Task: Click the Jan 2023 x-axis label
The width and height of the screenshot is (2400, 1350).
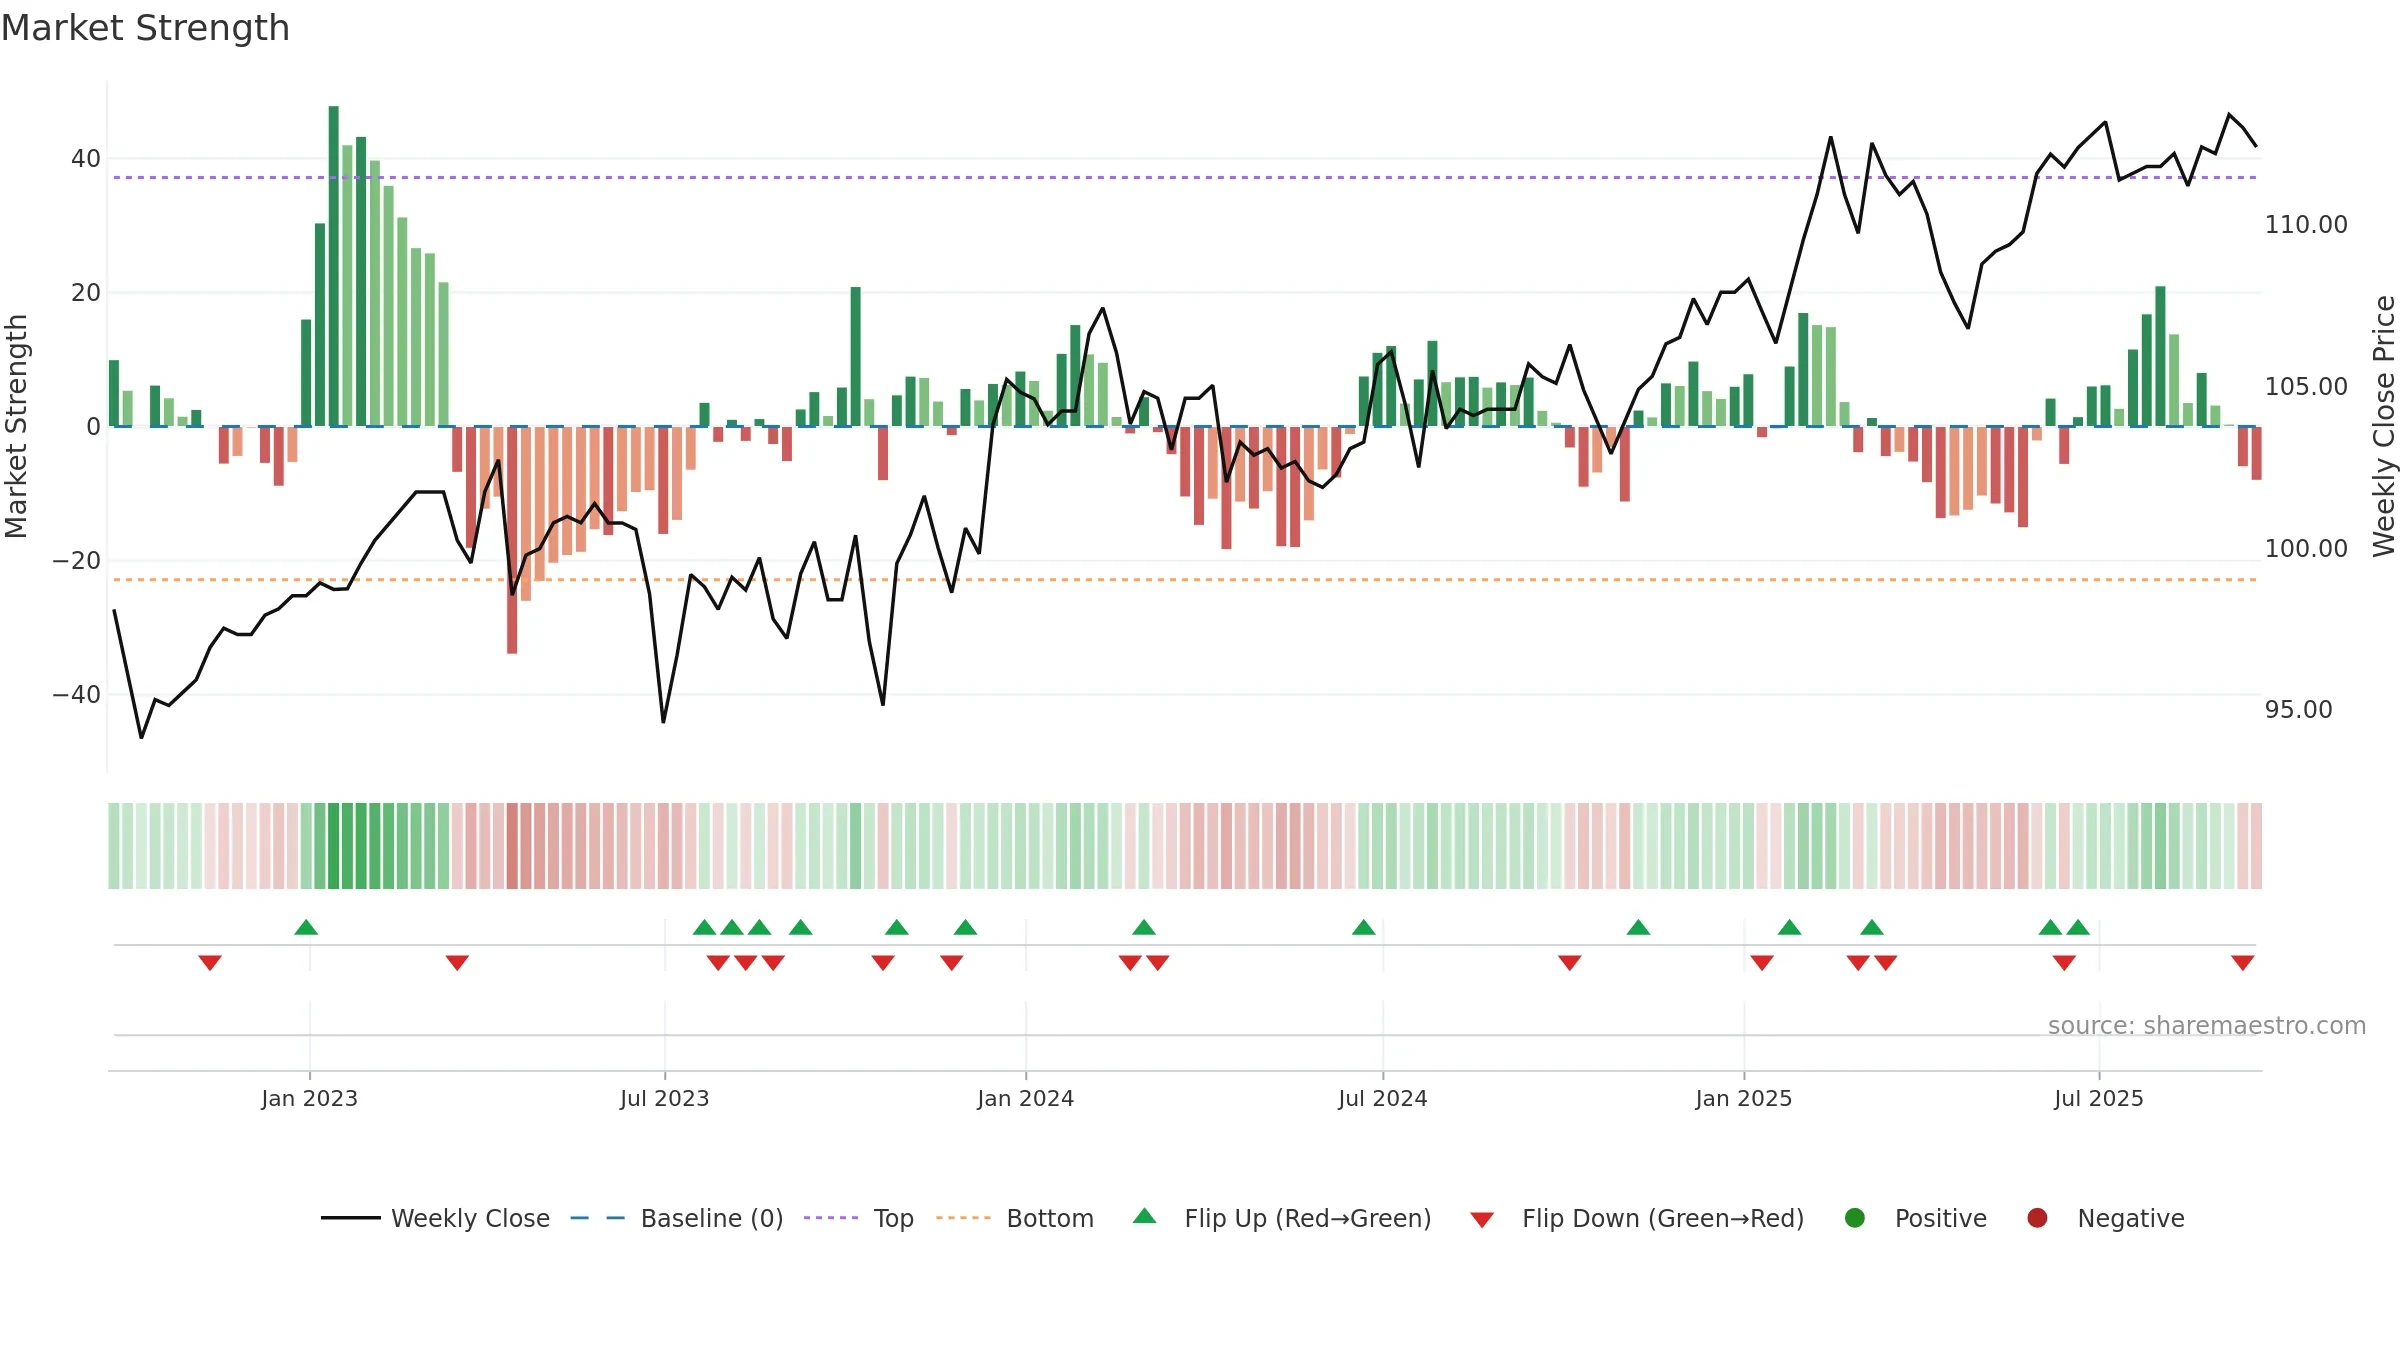Action: (309, 1098)
